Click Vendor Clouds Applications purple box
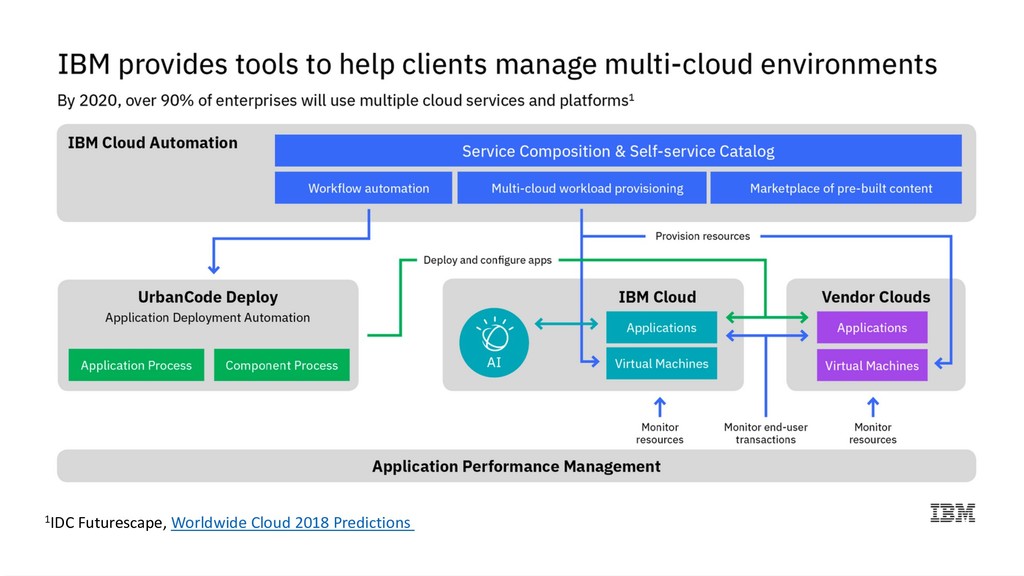 point(872,328)
